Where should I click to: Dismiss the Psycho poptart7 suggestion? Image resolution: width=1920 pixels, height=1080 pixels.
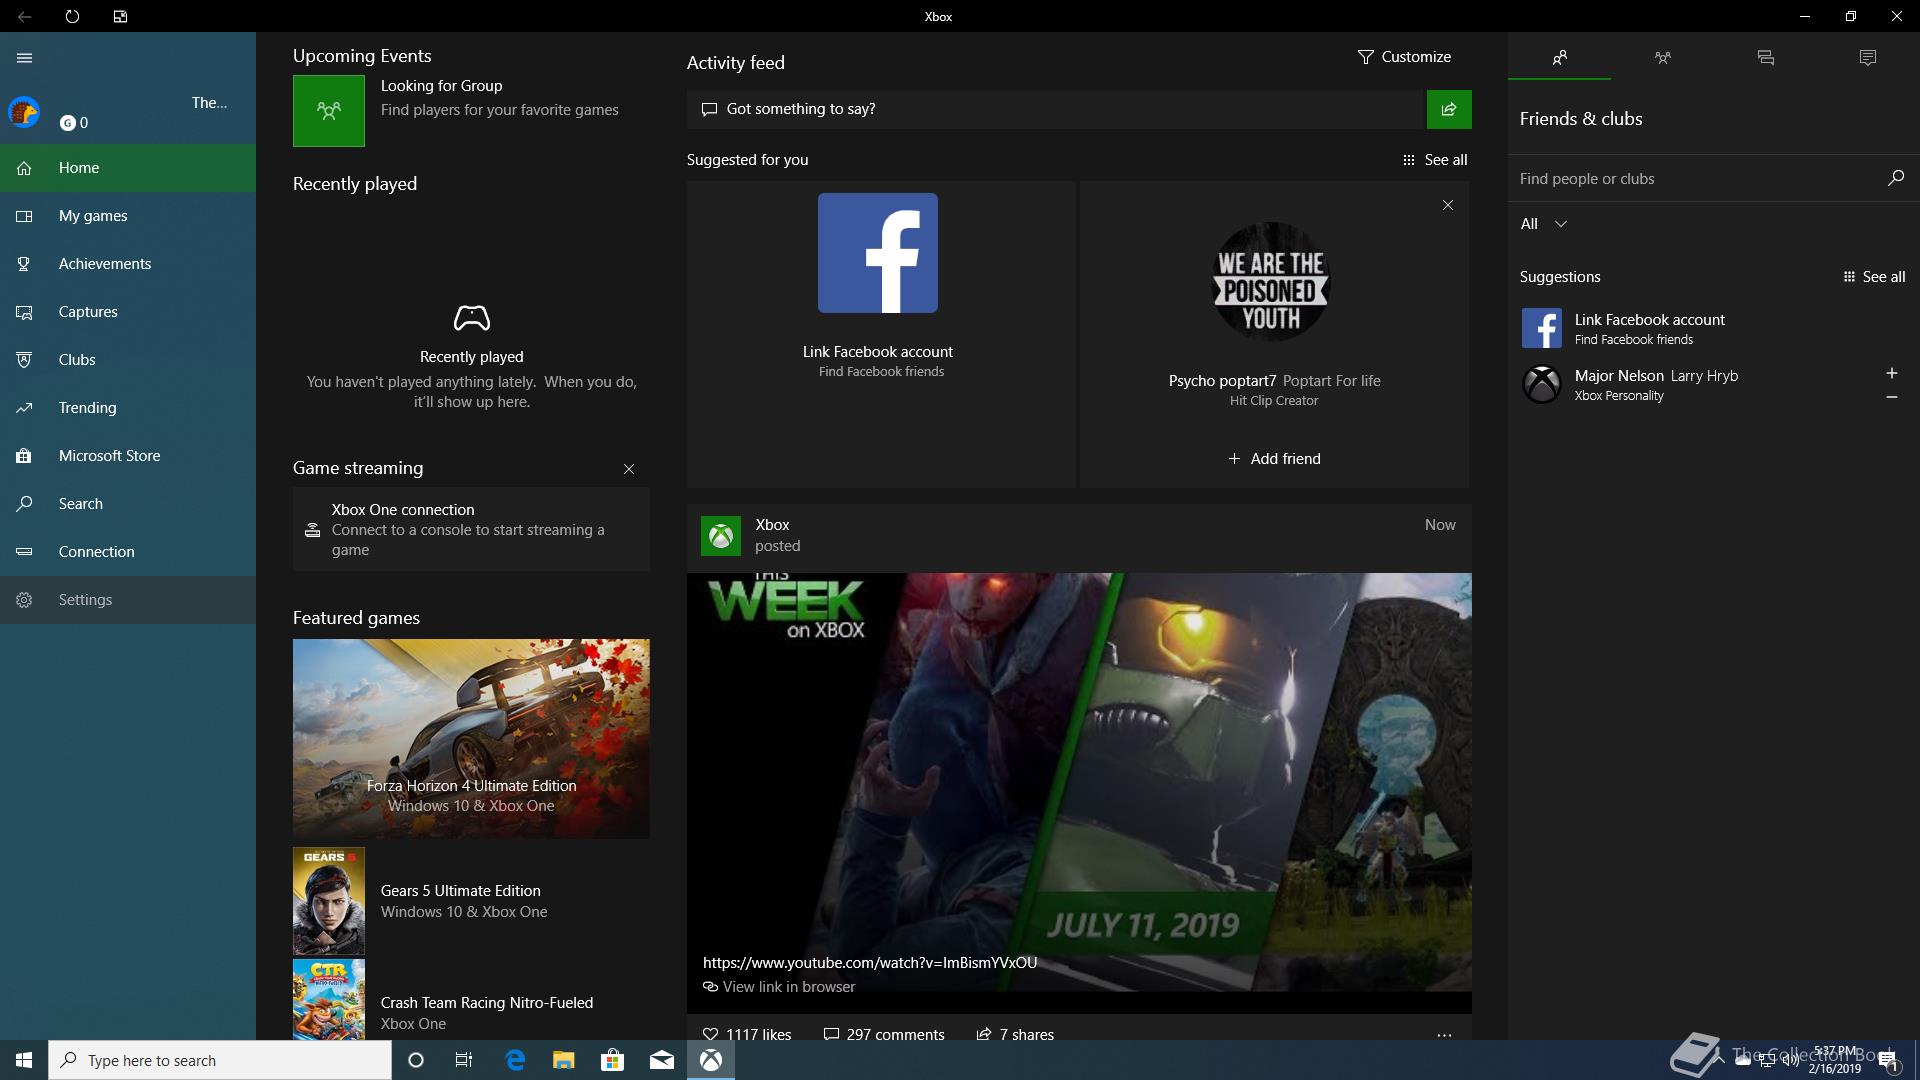[x=1448, y=205]
